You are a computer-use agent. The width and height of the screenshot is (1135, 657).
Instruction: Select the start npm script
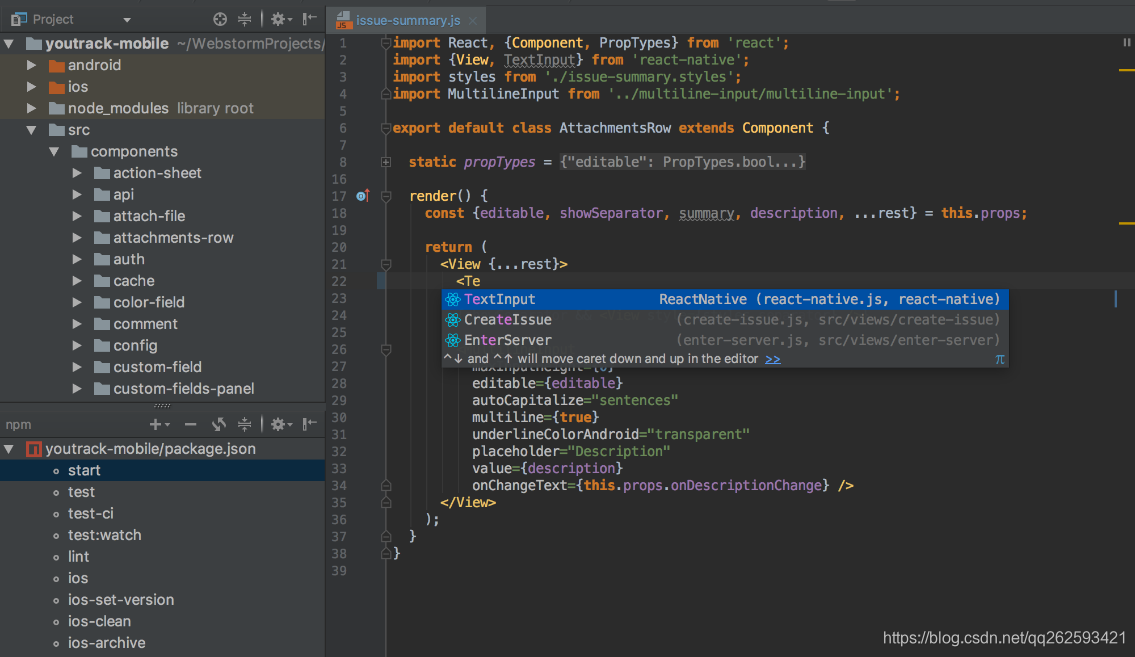(x=162, y=470)
